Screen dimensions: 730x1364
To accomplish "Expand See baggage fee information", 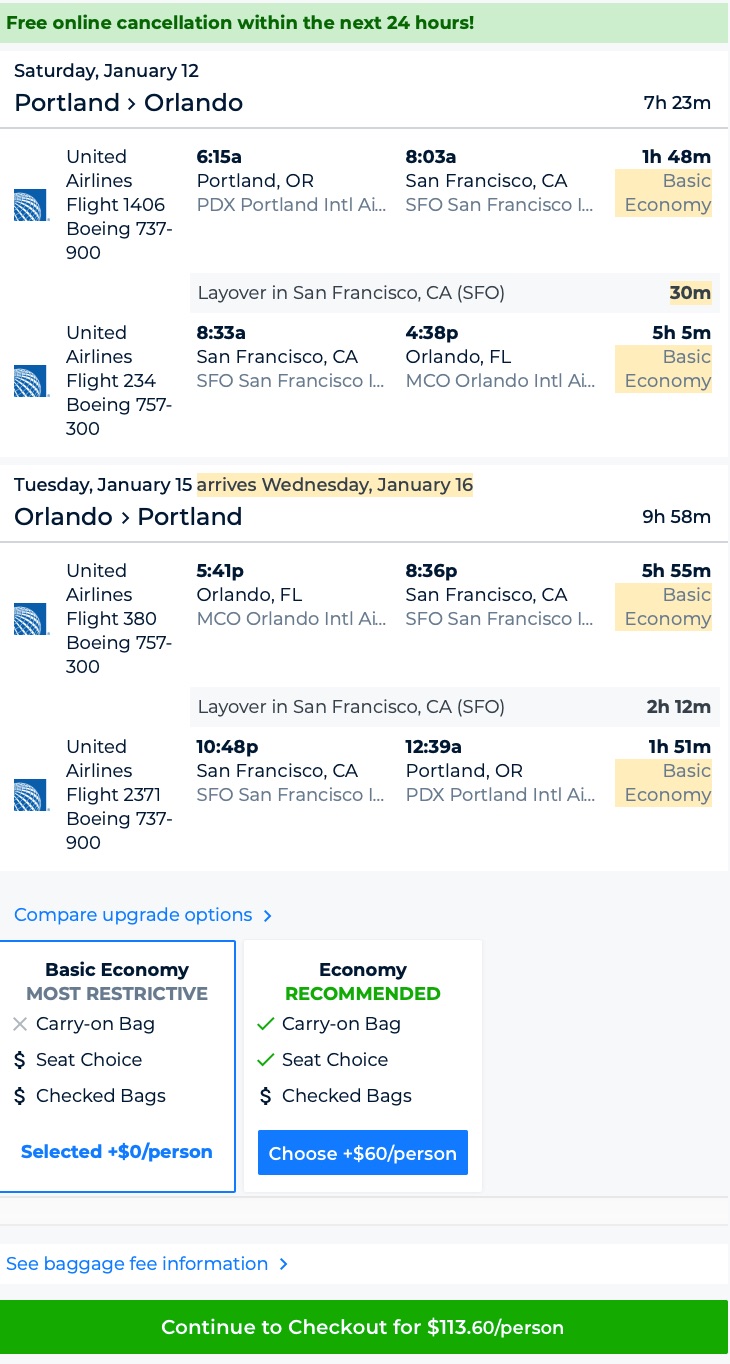I will [x=137, y=1264].
